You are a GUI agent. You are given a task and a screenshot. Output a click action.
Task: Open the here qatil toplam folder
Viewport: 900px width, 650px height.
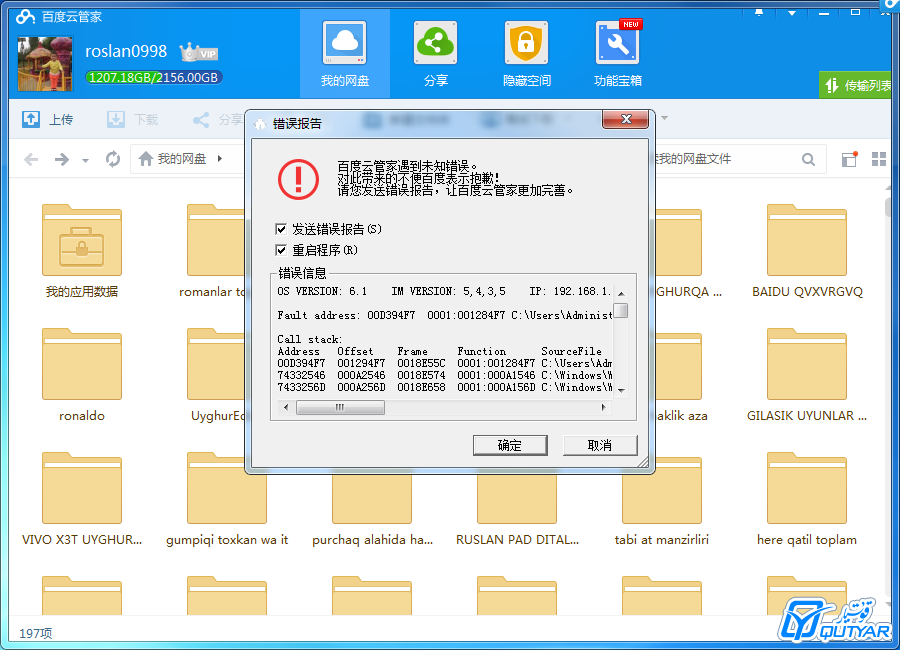point(806,489)
